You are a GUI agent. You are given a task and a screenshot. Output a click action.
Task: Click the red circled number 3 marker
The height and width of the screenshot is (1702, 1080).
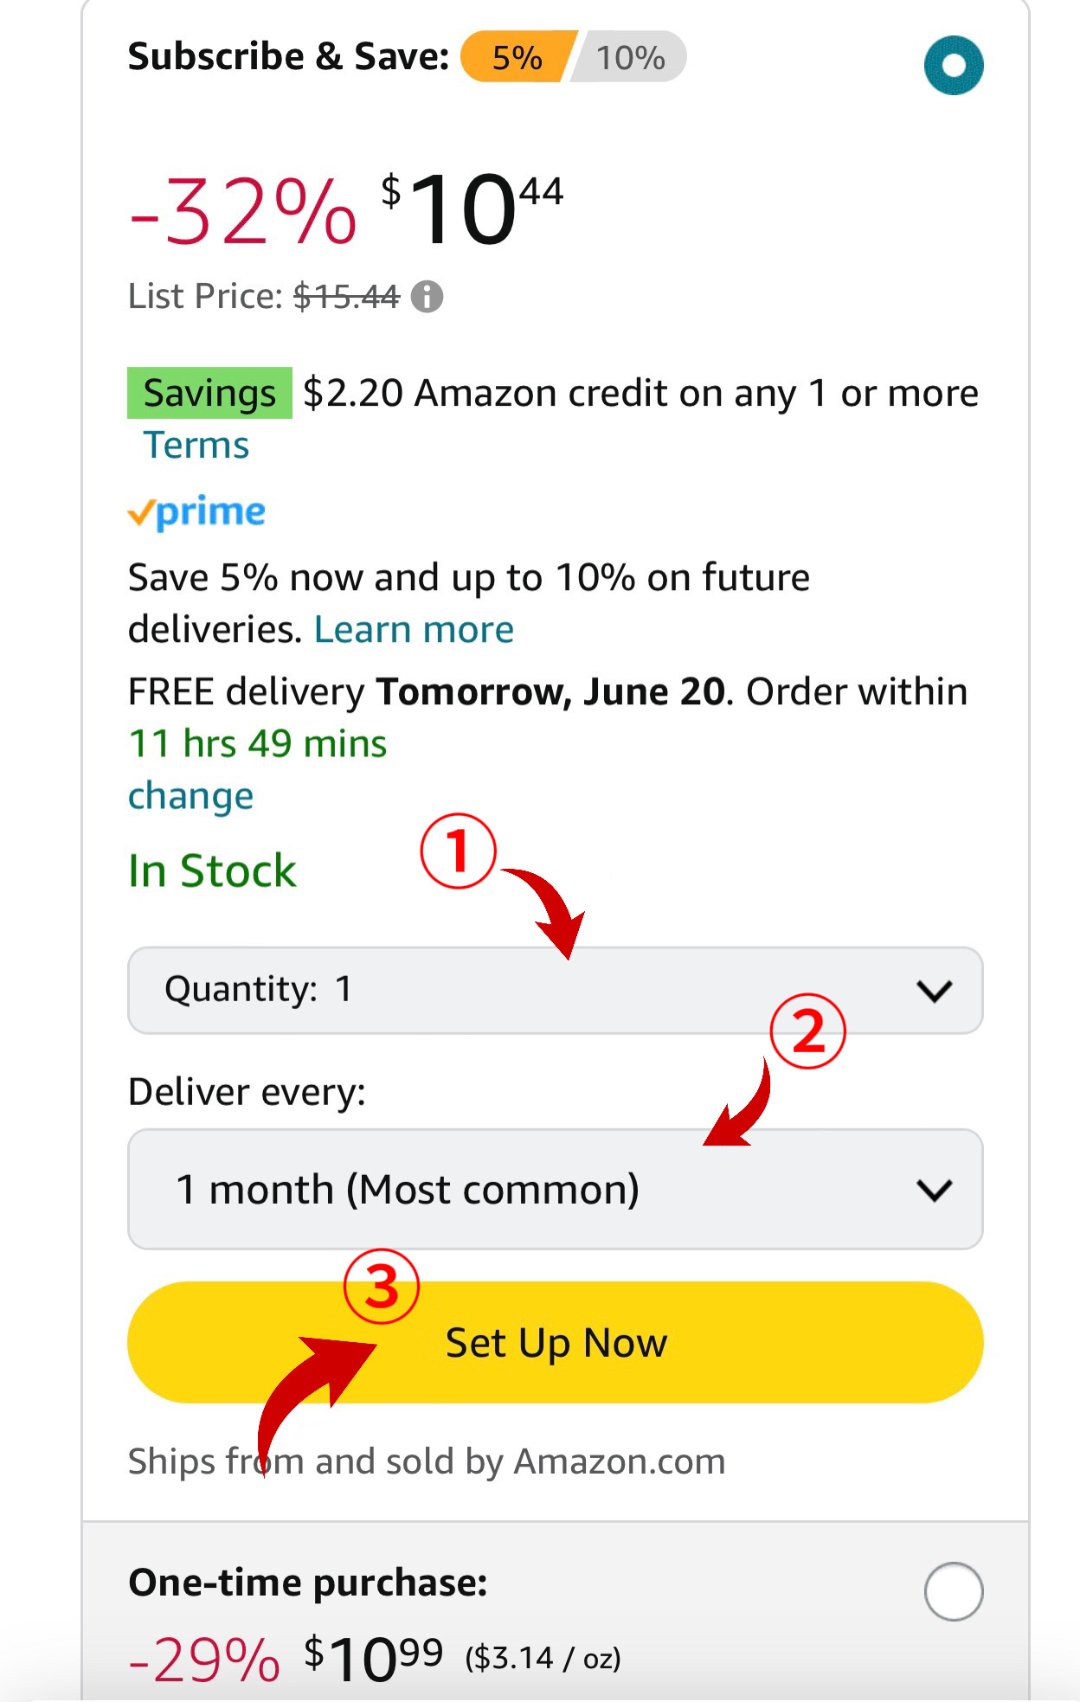click(381, 1286)
